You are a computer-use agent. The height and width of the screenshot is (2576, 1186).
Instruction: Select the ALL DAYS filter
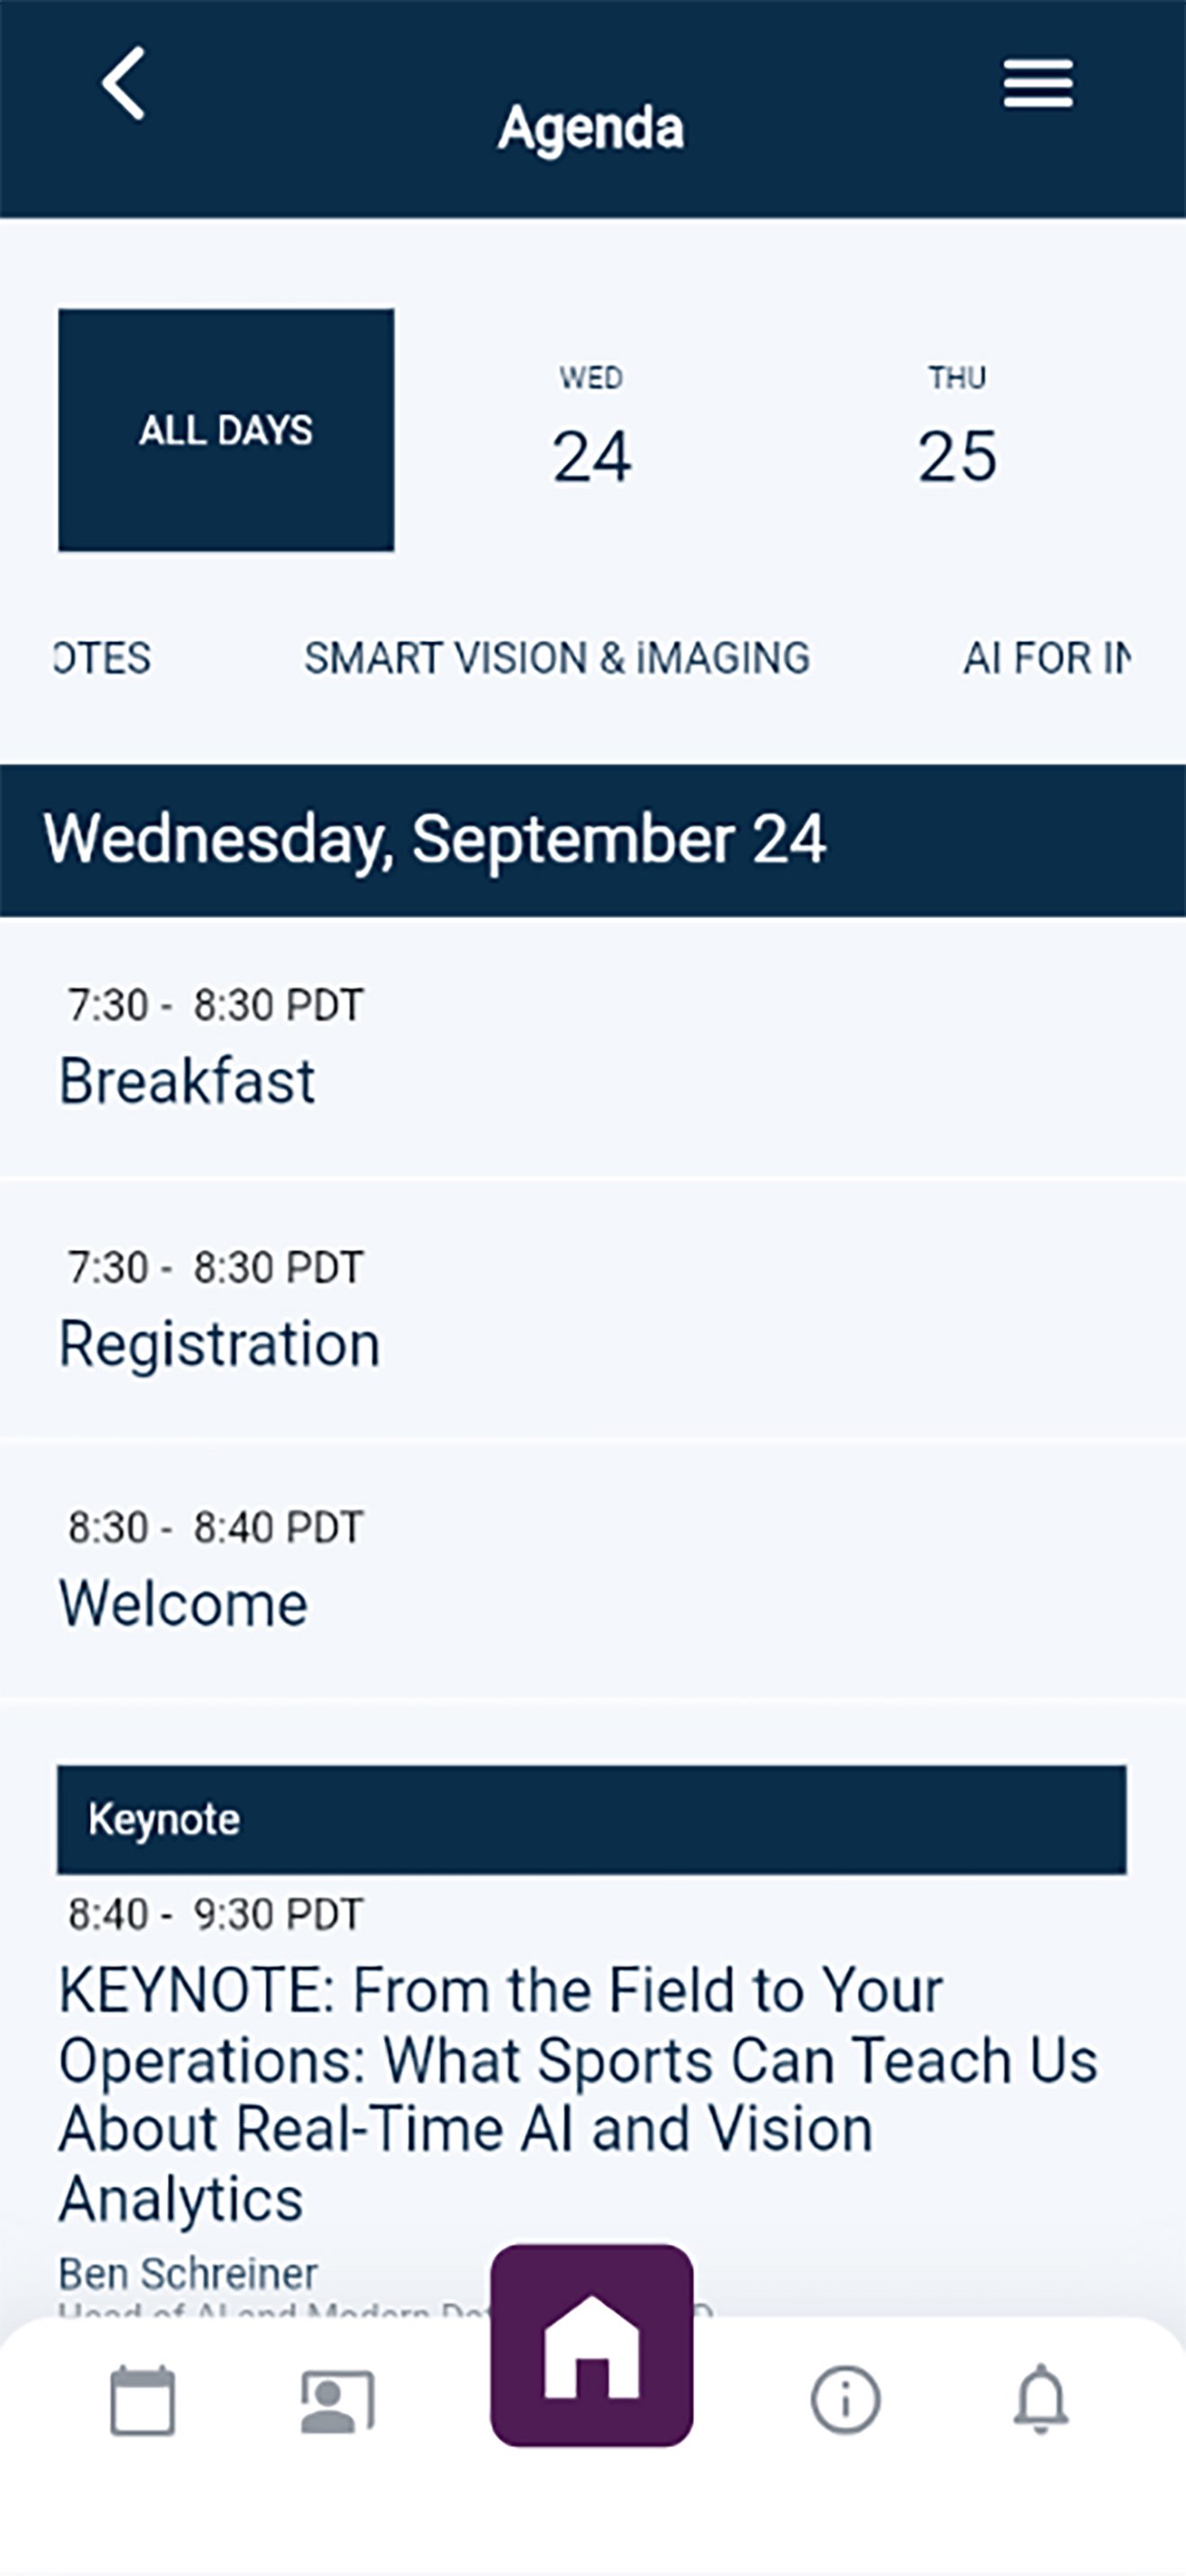(226, 430)
